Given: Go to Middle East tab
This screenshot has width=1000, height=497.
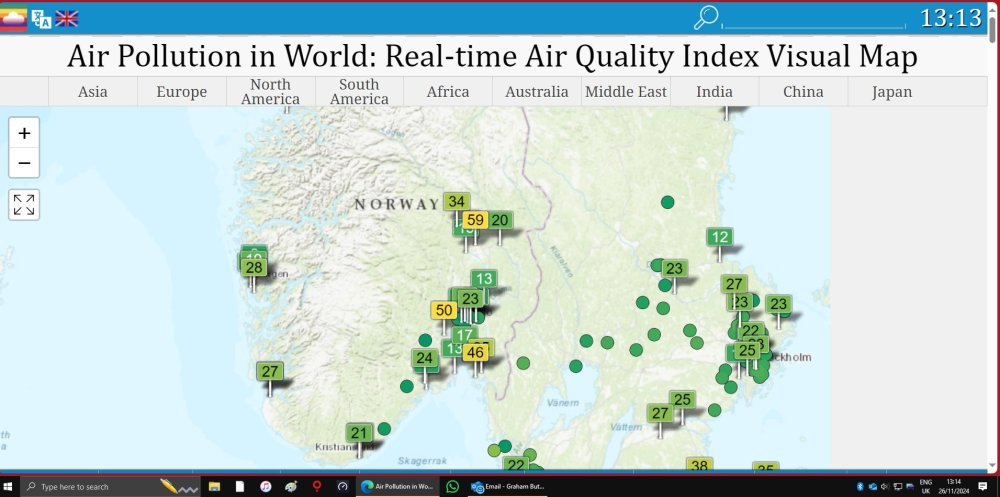Looking at the screenshot, I should [x=626, y=91].
